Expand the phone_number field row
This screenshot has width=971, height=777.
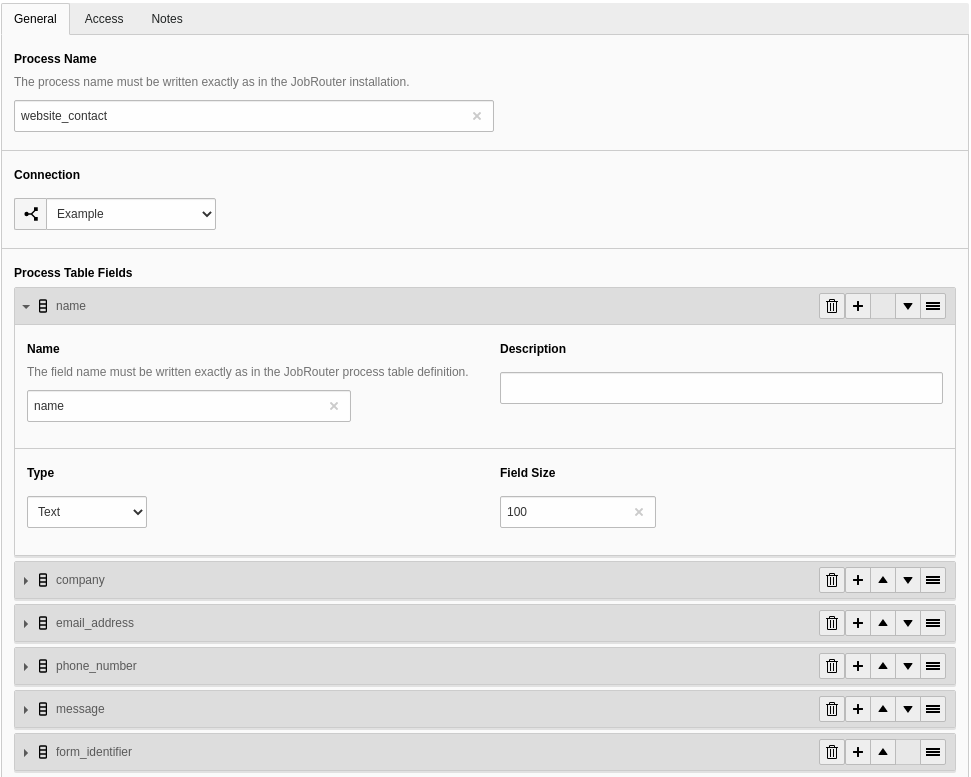(x=26, y=666)
